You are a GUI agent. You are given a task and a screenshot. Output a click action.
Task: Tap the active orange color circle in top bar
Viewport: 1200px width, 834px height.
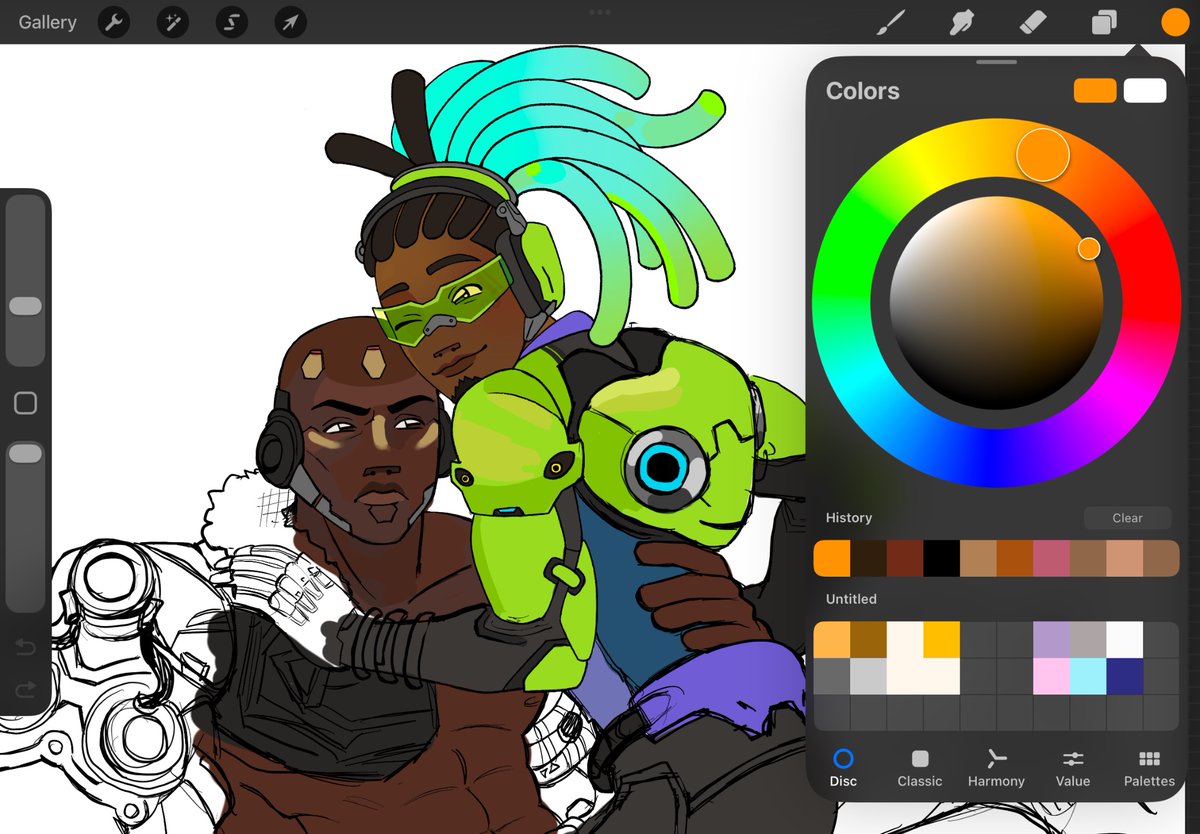[x=1174, y=22]
